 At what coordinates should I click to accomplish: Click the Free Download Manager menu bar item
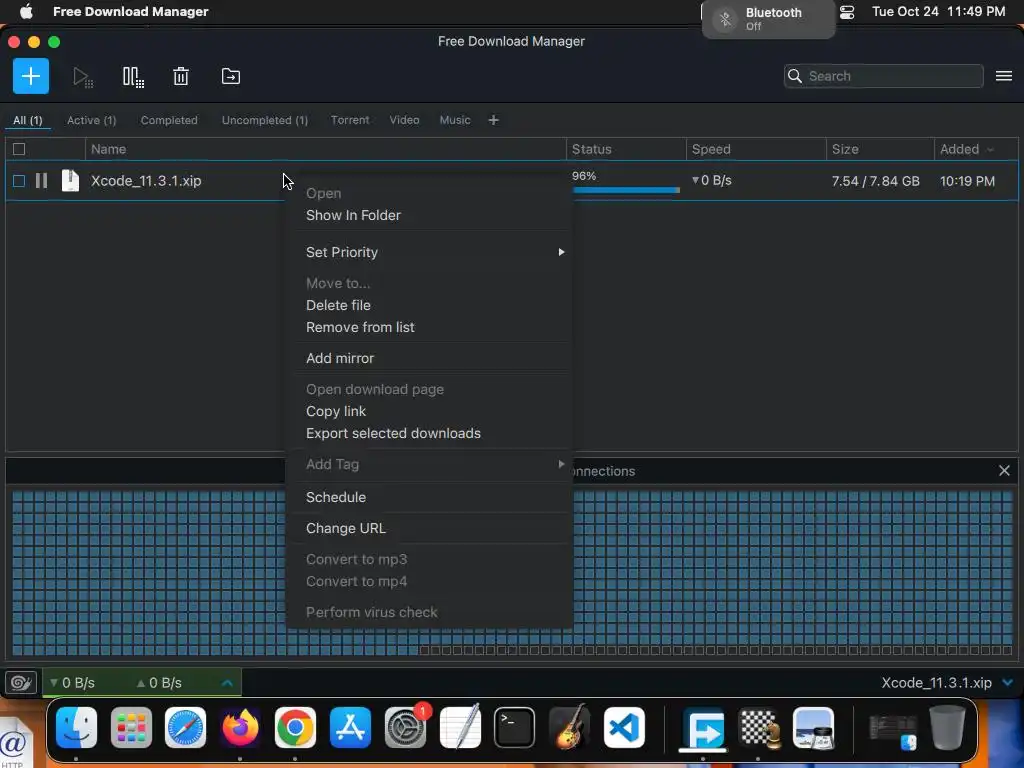(131, 12)
